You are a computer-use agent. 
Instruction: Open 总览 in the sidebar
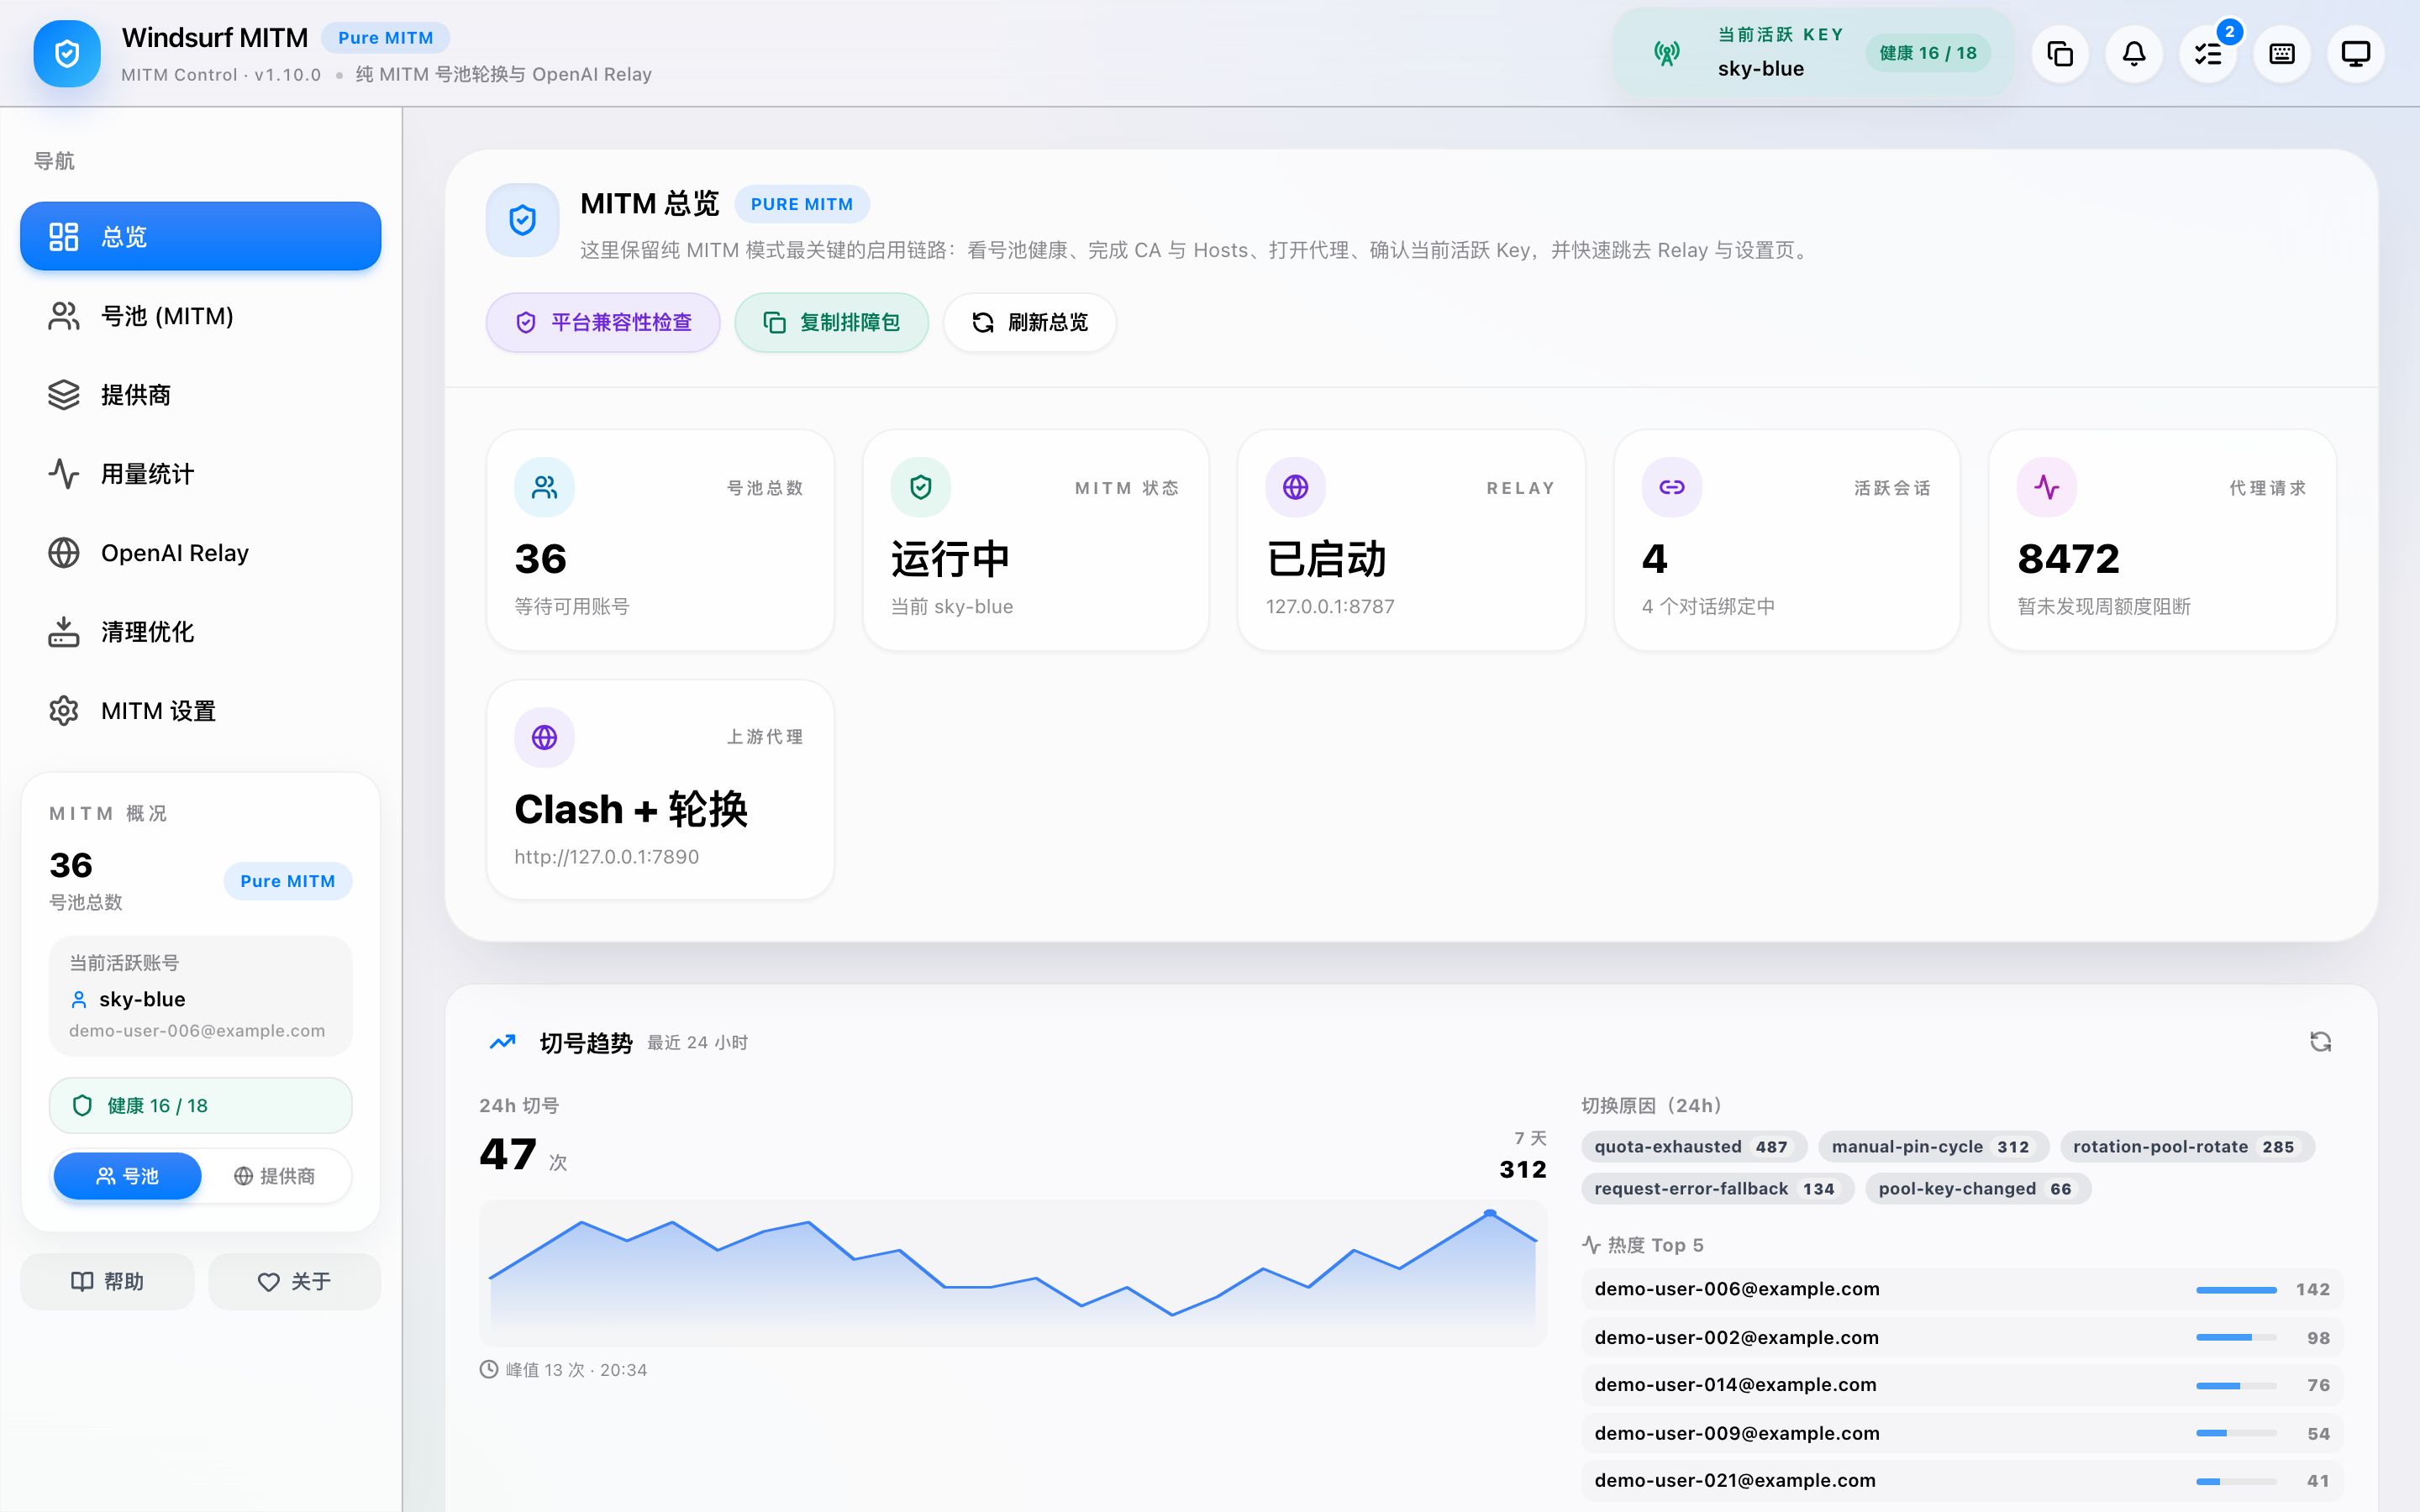click(x=200, y=236)
